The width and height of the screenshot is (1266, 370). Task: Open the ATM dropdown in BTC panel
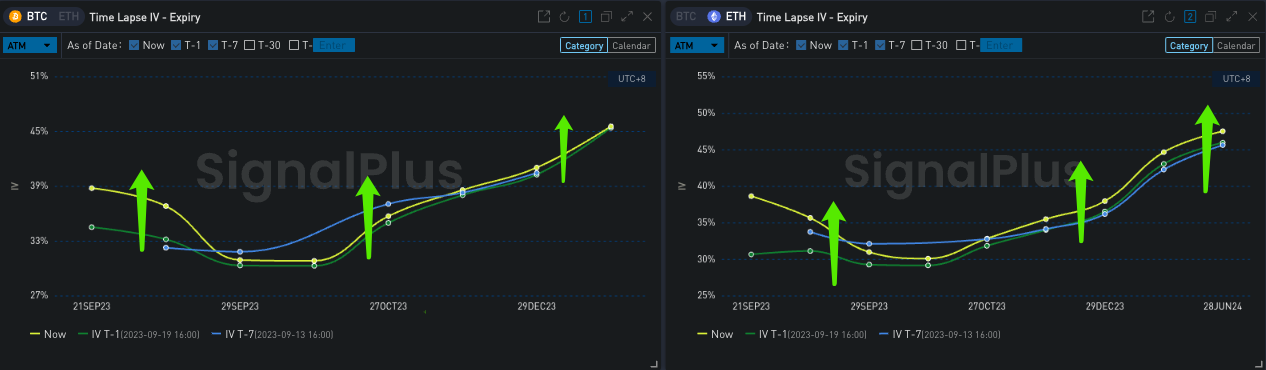28,45
